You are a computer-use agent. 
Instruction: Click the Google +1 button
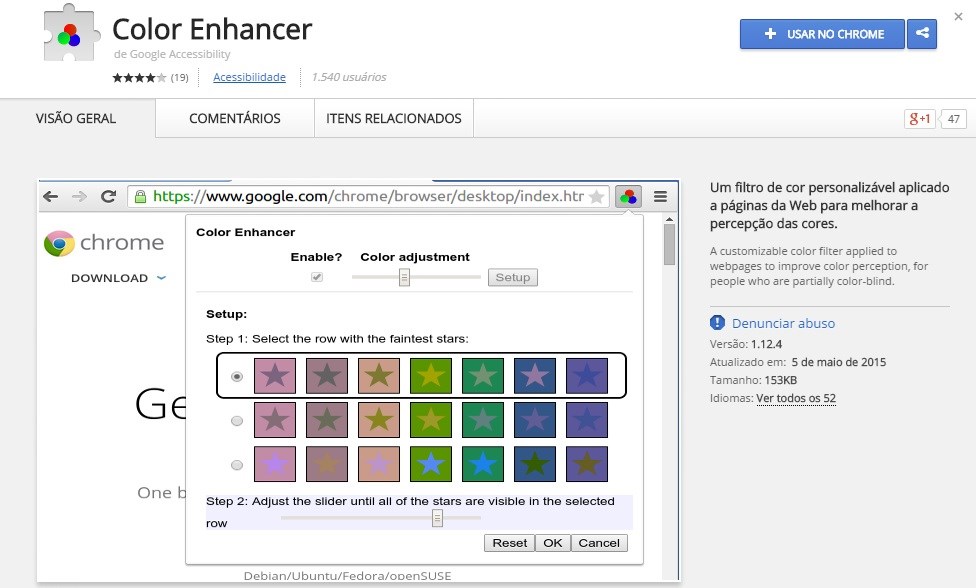click(919, 119)
